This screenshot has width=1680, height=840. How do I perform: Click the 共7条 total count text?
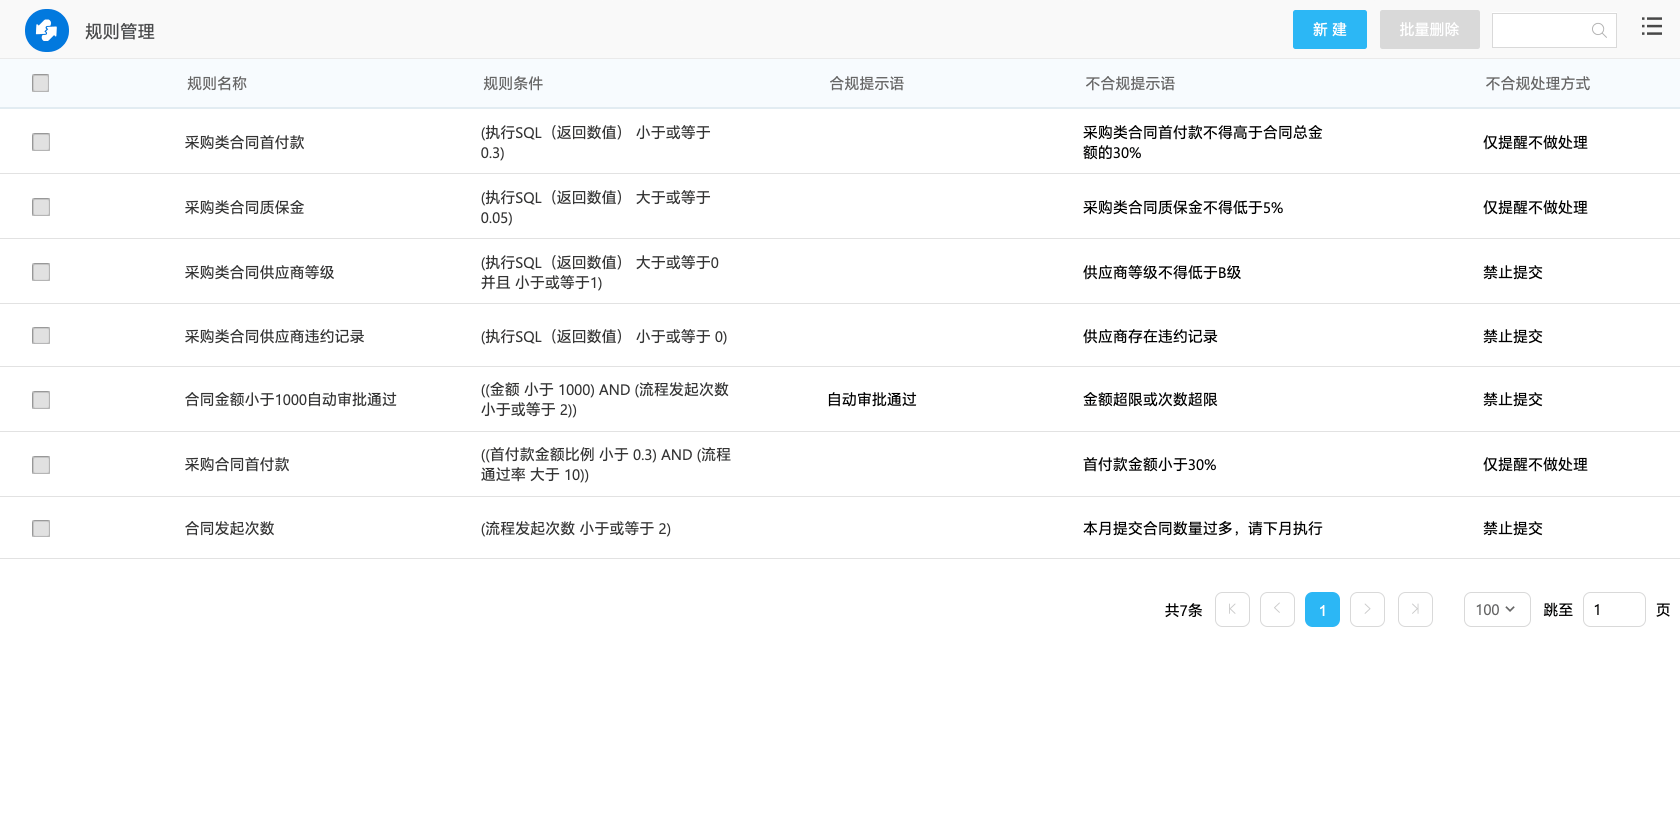pyautogui.click(x=1183, y=610)
